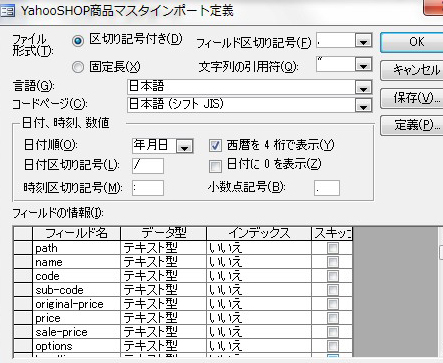Select the 固定長 radio button

point(78,68)
